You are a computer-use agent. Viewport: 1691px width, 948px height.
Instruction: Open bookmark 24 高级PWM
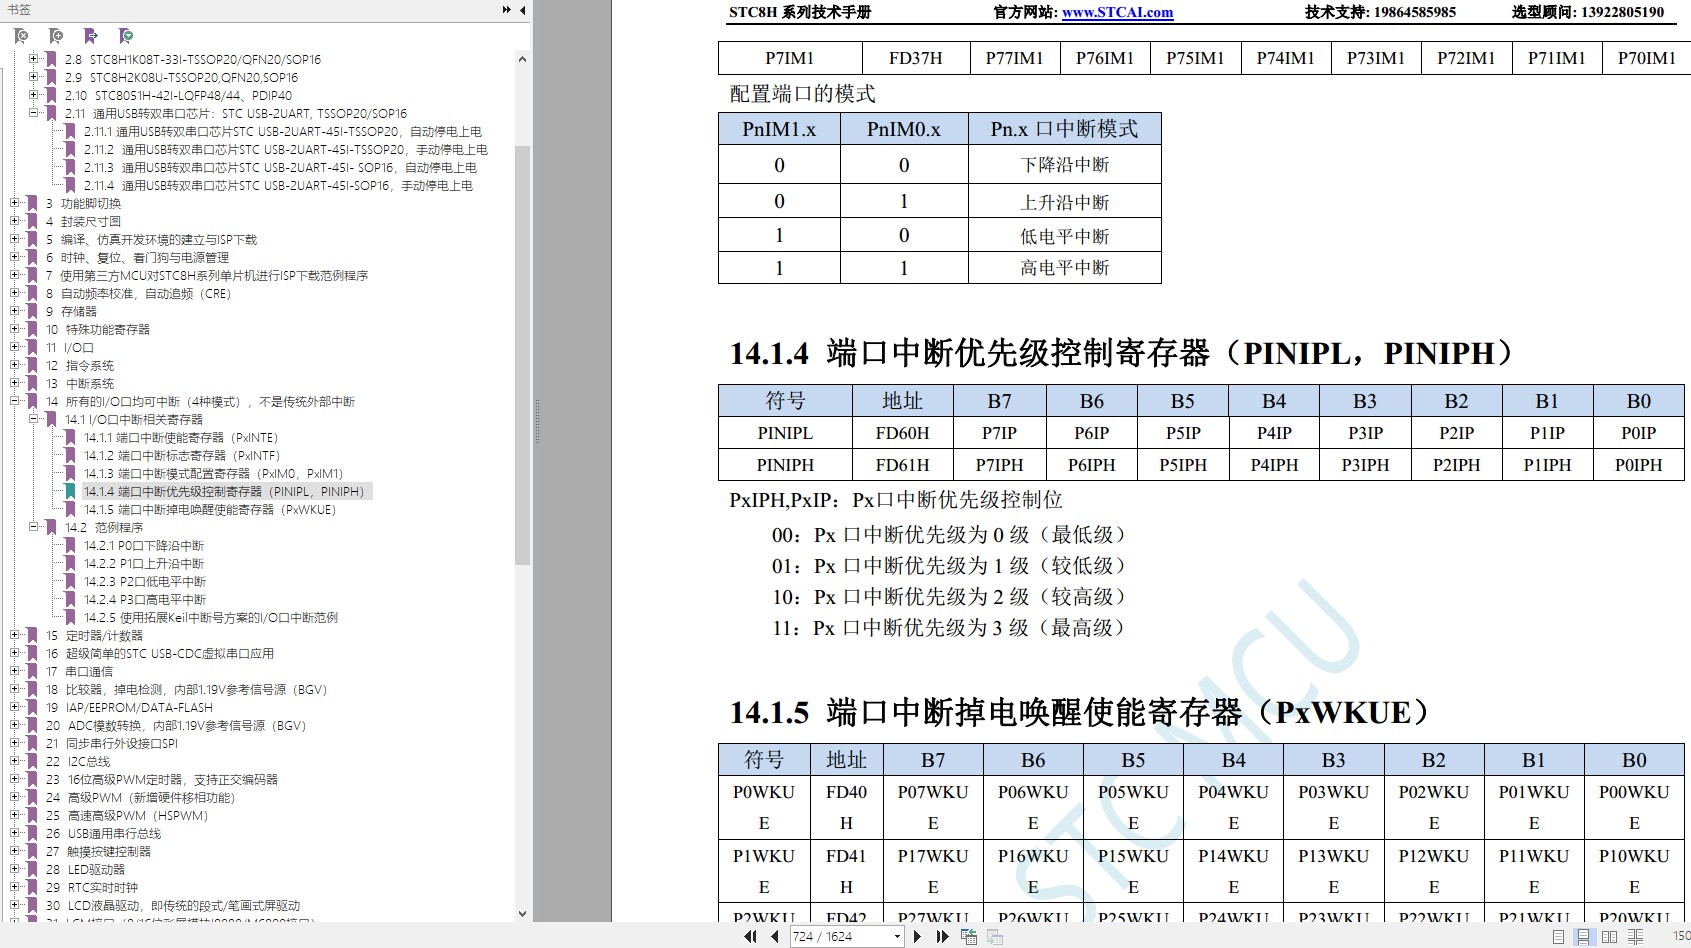click(140, 798)
